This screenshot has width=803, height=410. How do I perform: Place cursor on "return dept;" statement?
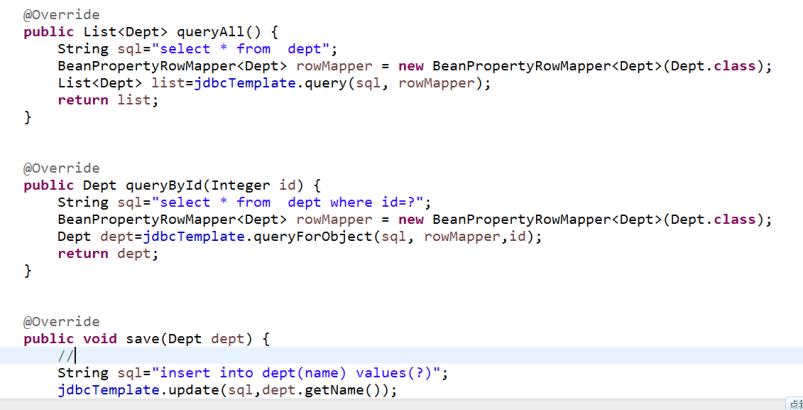point(108,254)
